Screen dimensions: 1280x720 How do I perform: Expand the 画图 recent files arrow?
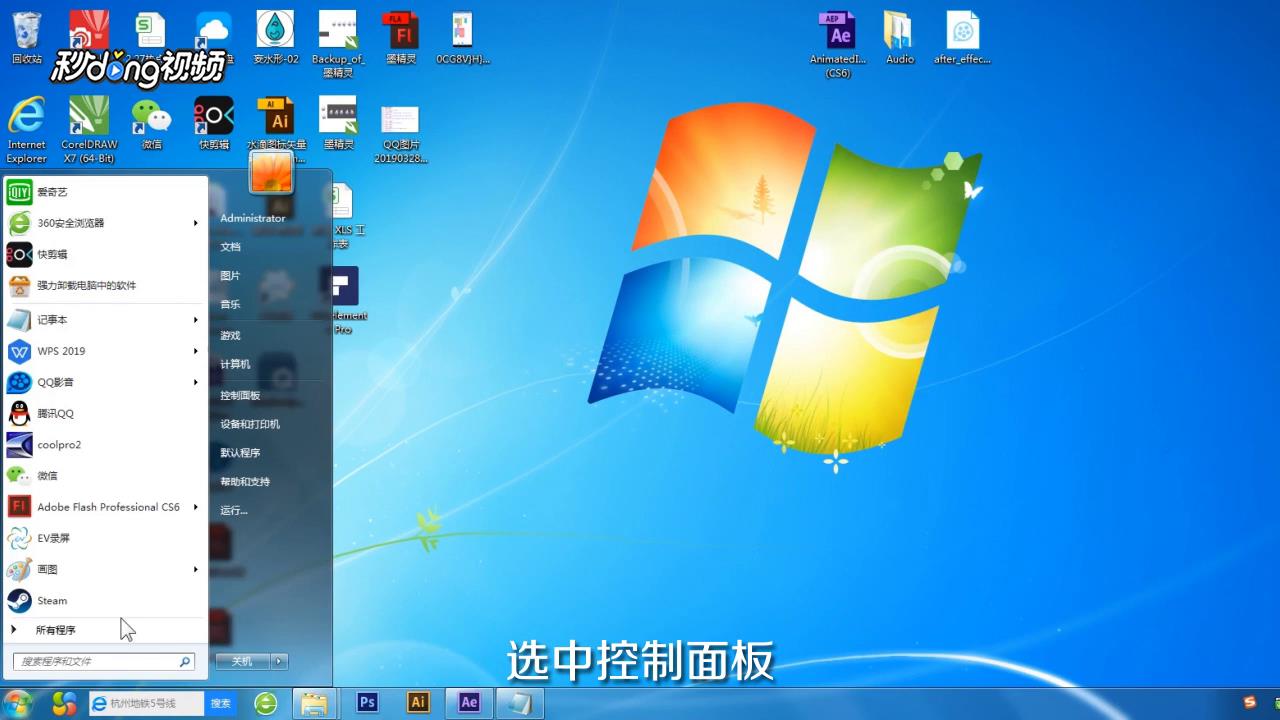196,569
